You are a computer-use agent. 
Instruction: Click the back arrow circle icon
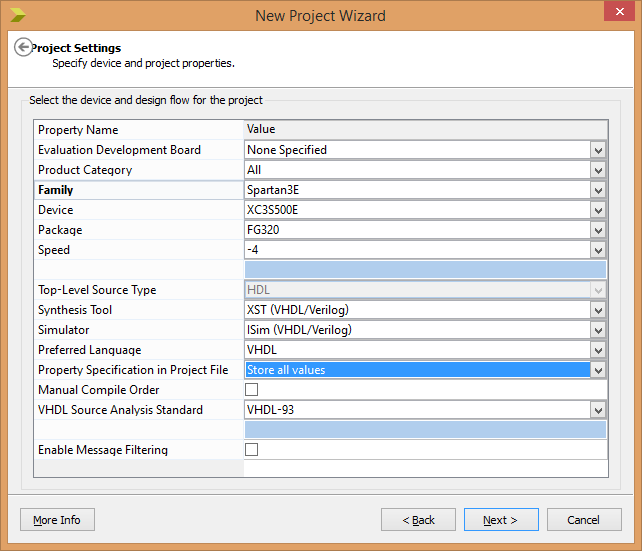pos(23,47)
